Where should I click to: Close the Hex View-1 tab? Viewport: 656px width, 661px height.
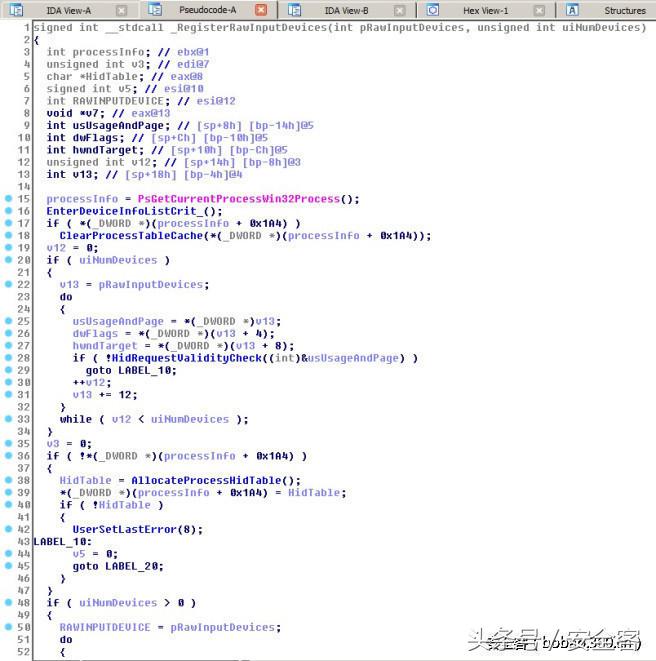click(539, 11)
